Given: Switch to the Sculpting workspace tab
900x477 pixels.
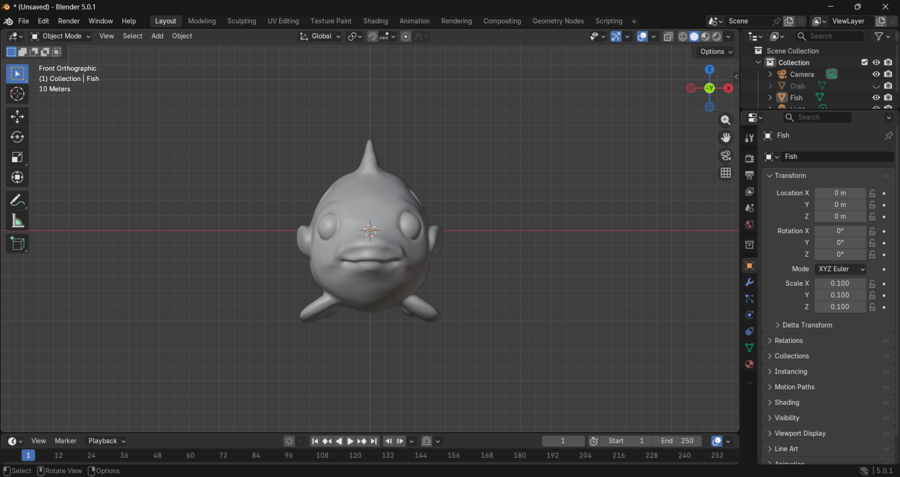Looking at the screenshot, I should [241, 21].
